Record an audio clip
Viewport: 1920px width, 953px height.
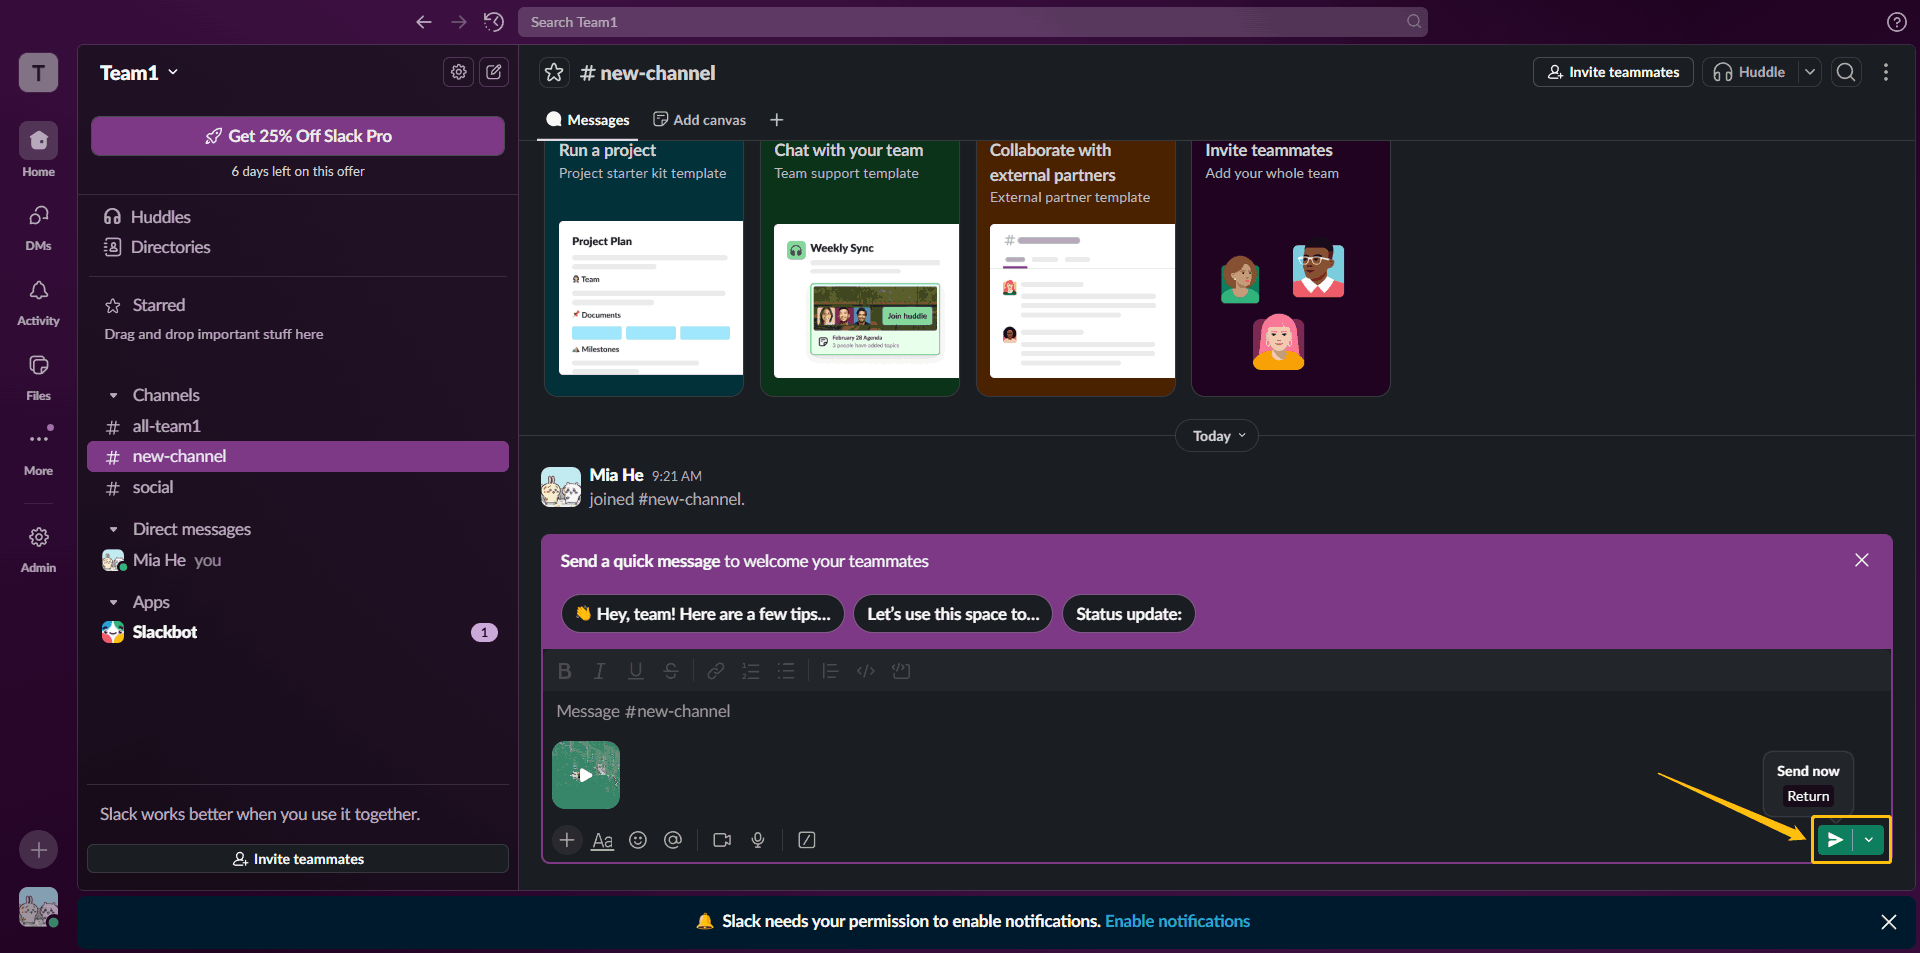(758, 840)
